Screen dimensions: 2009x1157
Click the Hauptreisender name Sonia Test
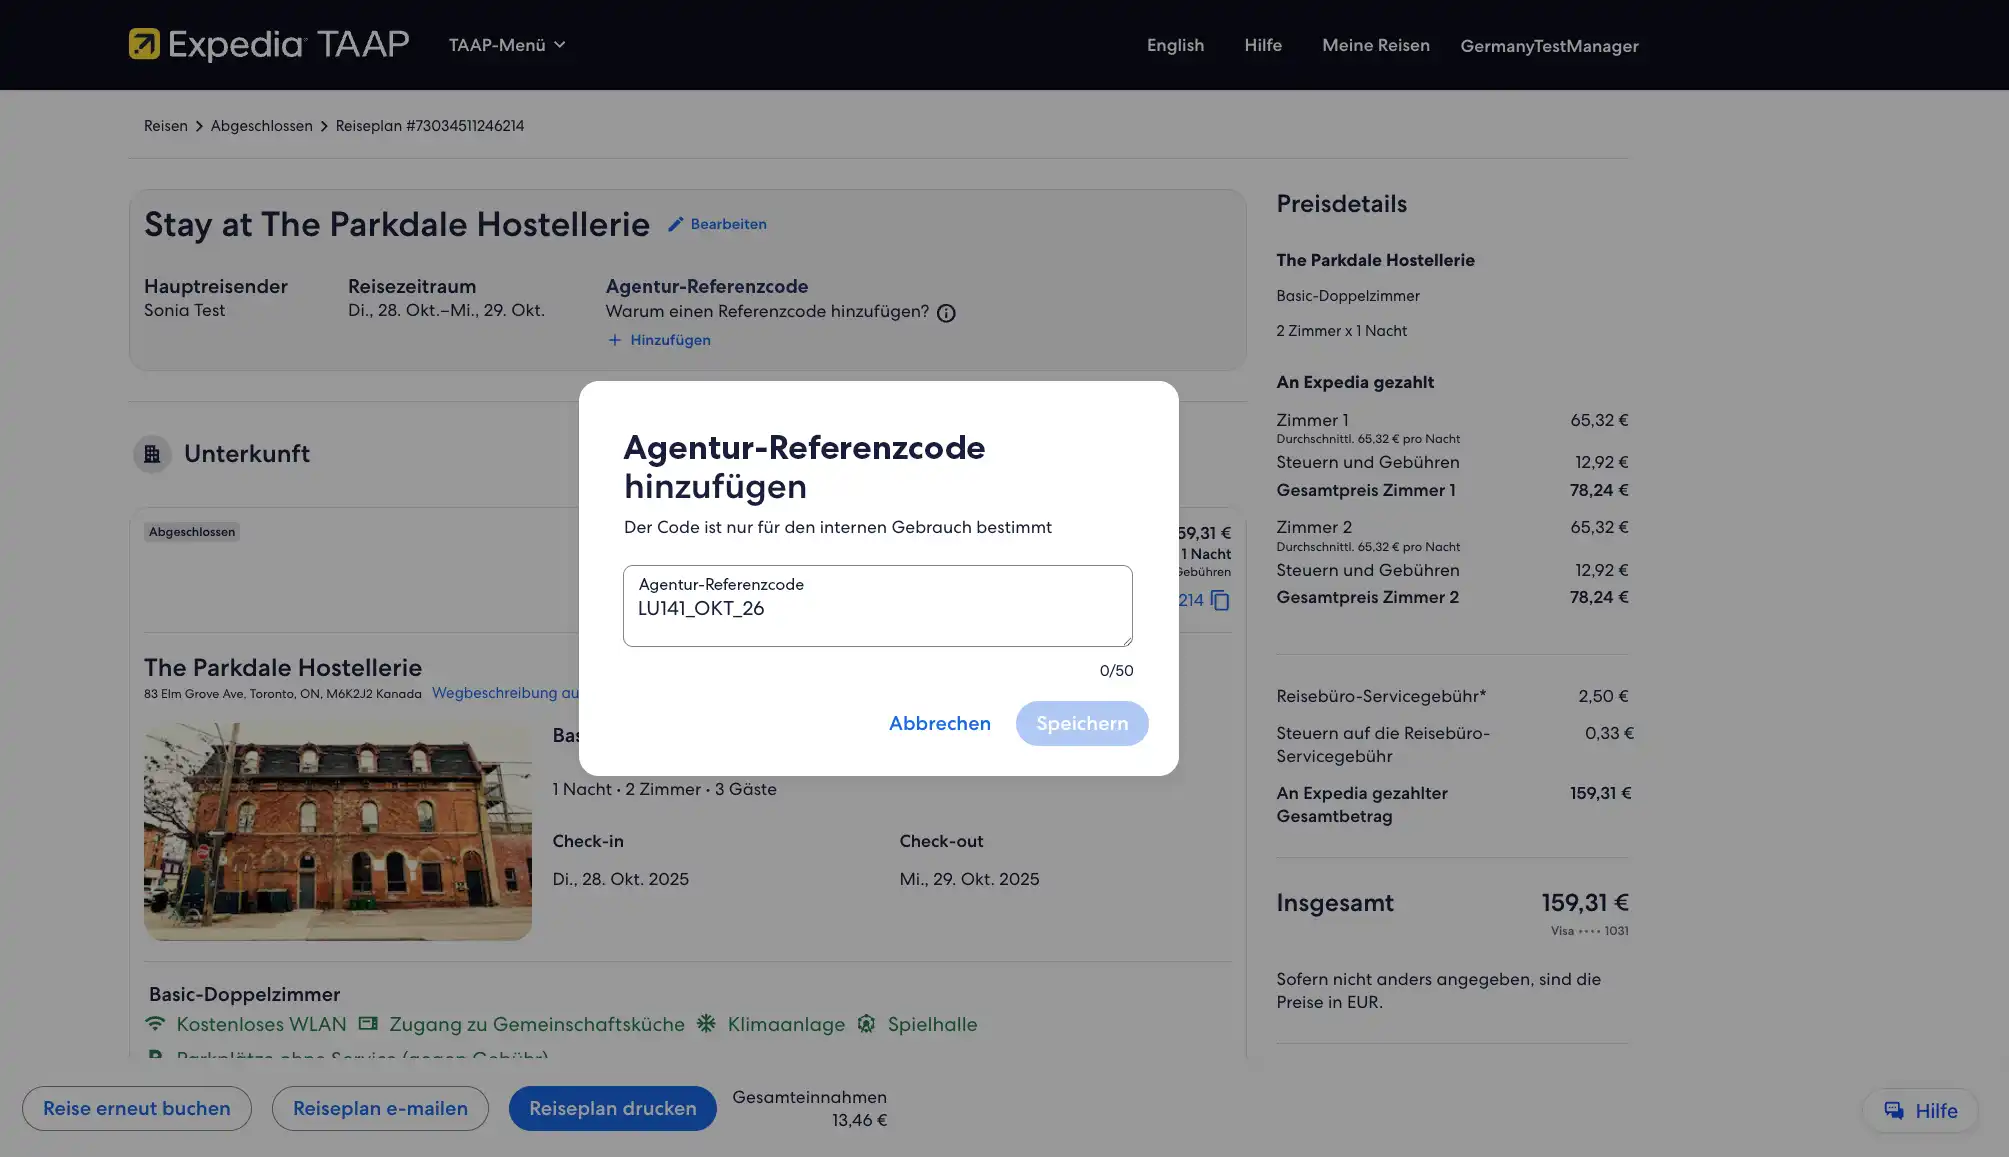184,310
